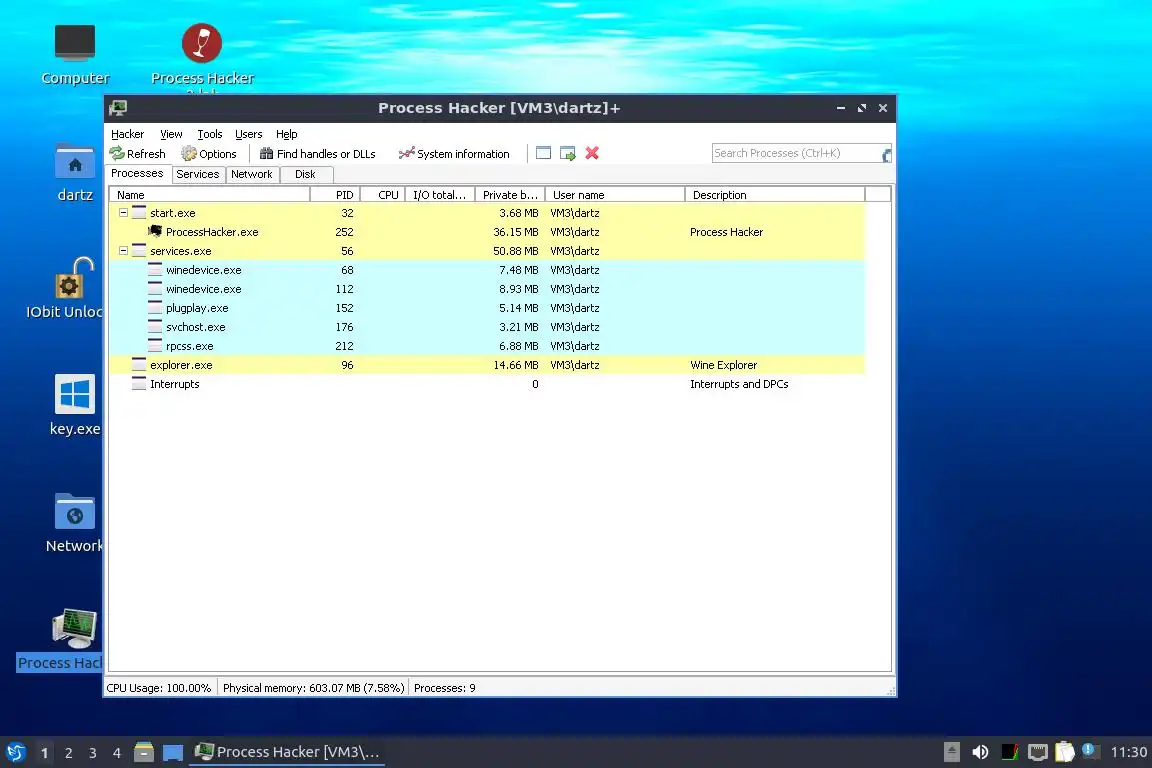Click the 36.15 MB private bytes value
Image resolution: width=1152 pixels, height=768 pixels.
pos(515,232)
